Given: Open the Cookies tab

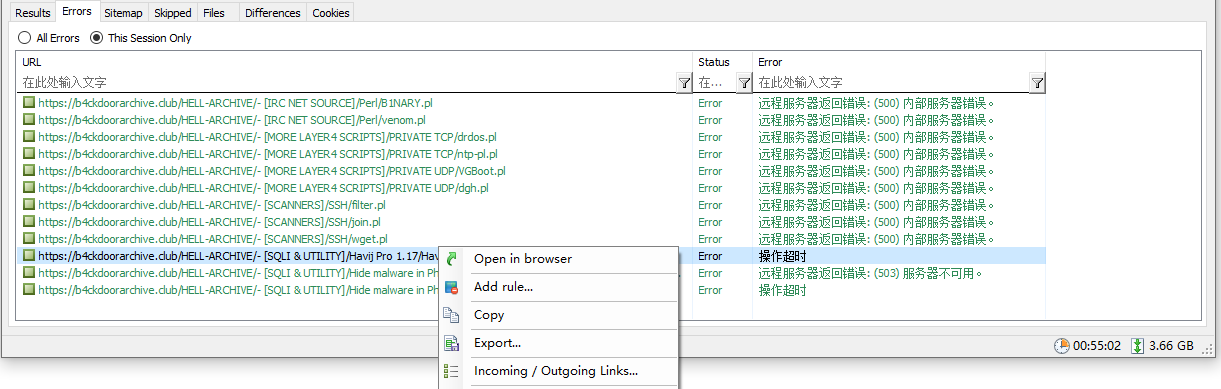Looking at the screenshot, I should 330,13.
